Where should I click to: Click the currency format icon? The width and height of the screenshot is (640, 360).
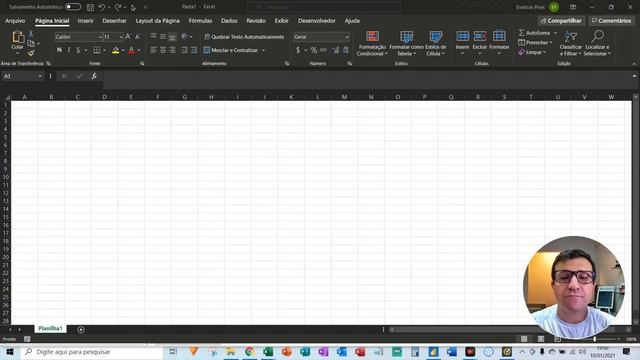tap(298, 50)
